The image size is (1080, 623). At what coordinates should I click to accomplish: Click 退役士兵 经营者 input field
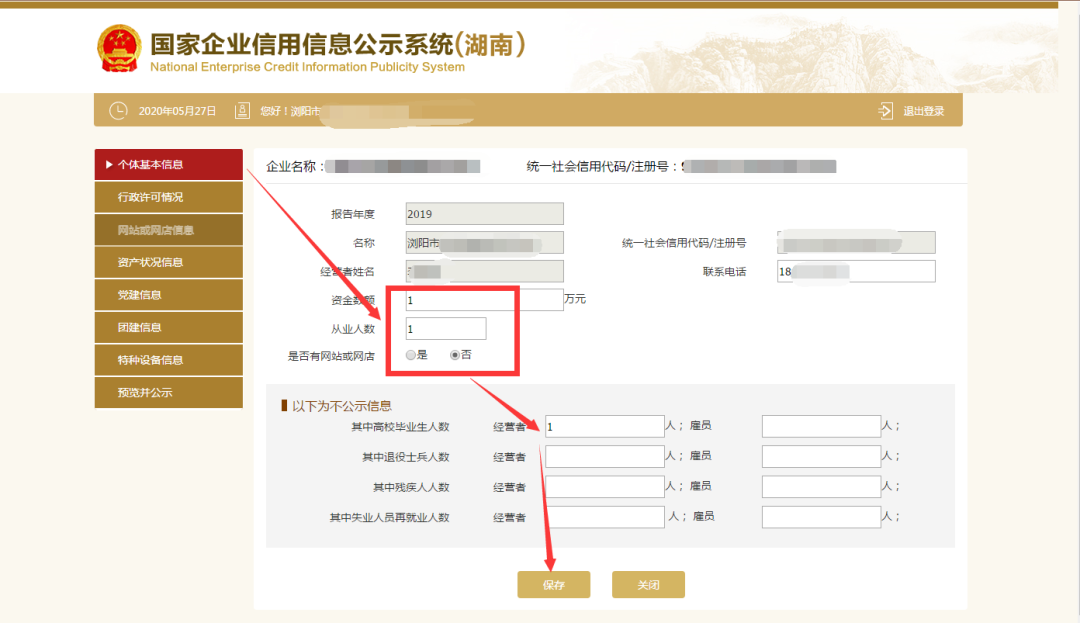click(604, 457)
